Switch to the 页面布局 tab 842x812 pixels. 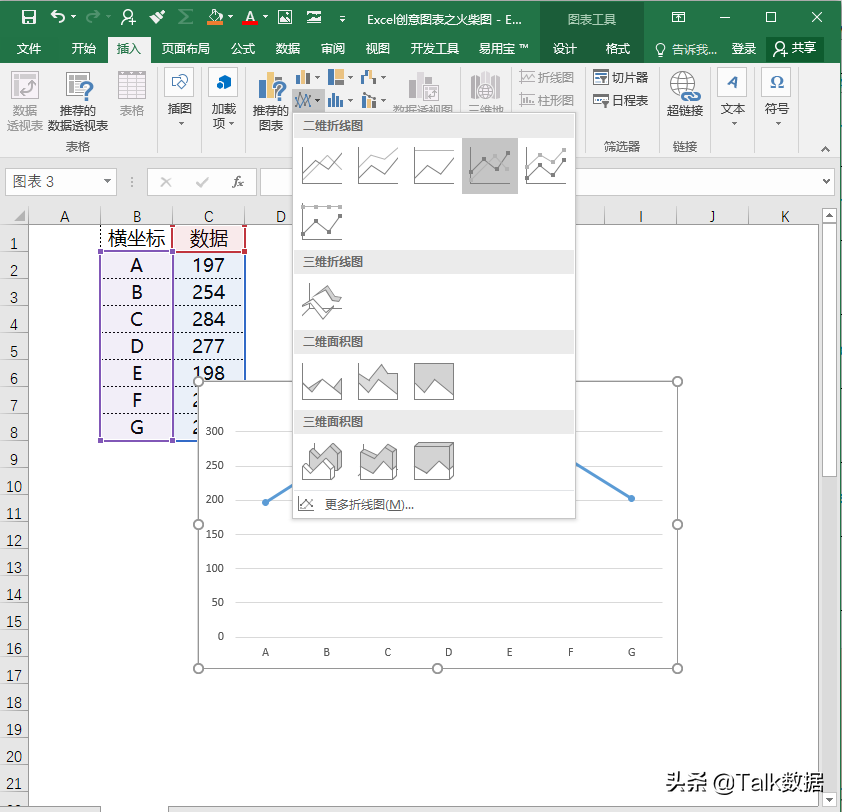pos(185,49)
